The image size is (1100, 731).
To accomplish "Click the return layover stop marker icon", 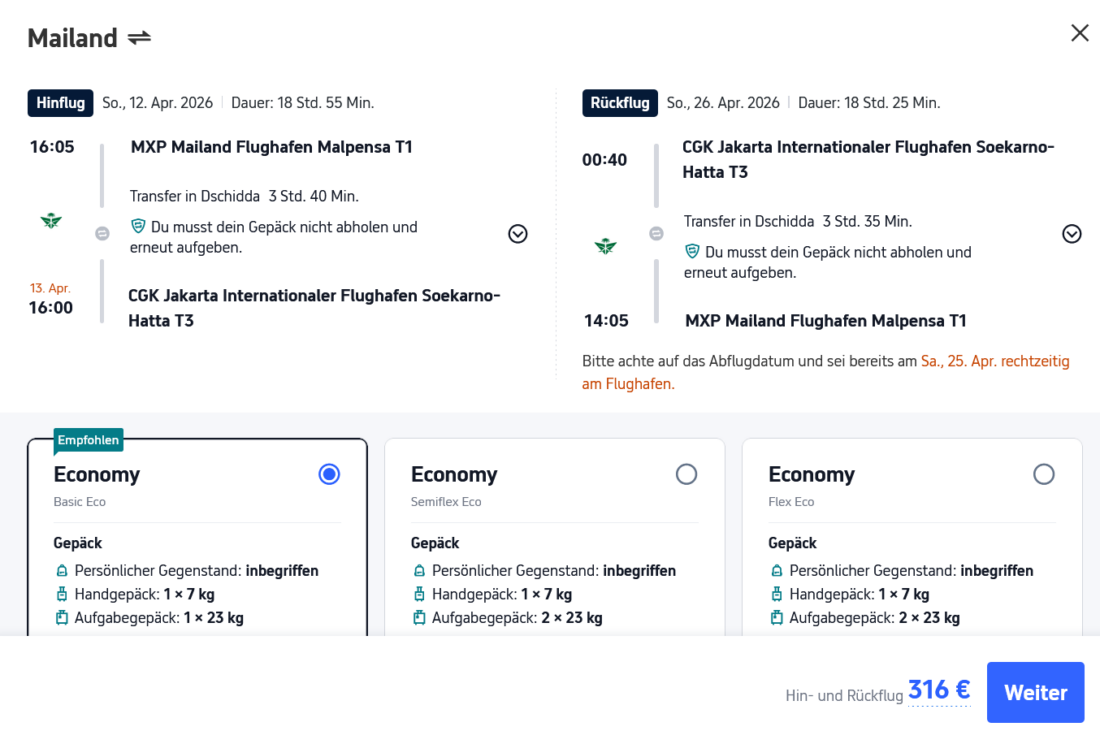I will pos(656,233).
